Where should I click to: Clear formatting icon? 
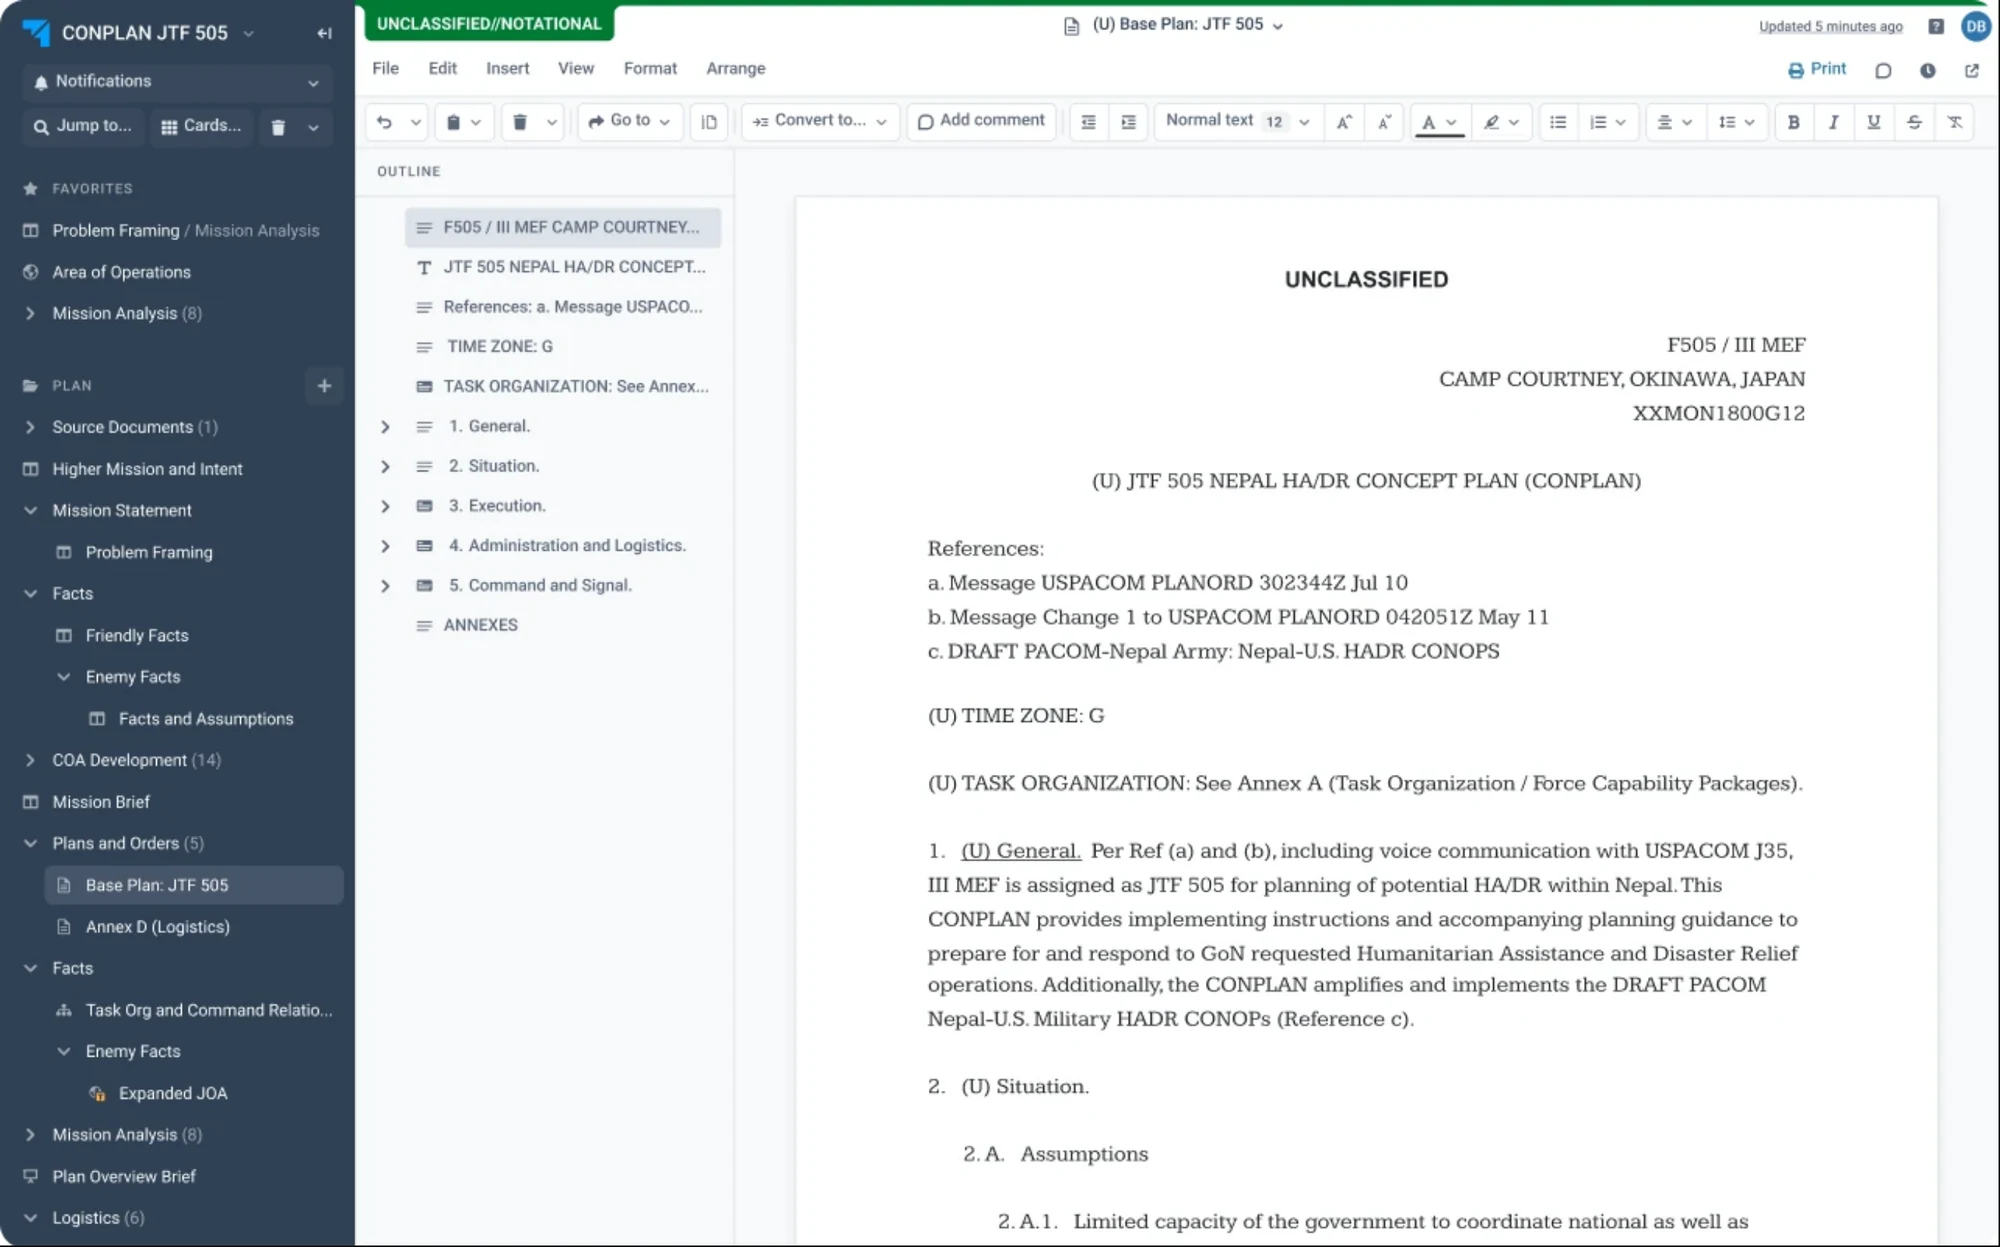1954,122
